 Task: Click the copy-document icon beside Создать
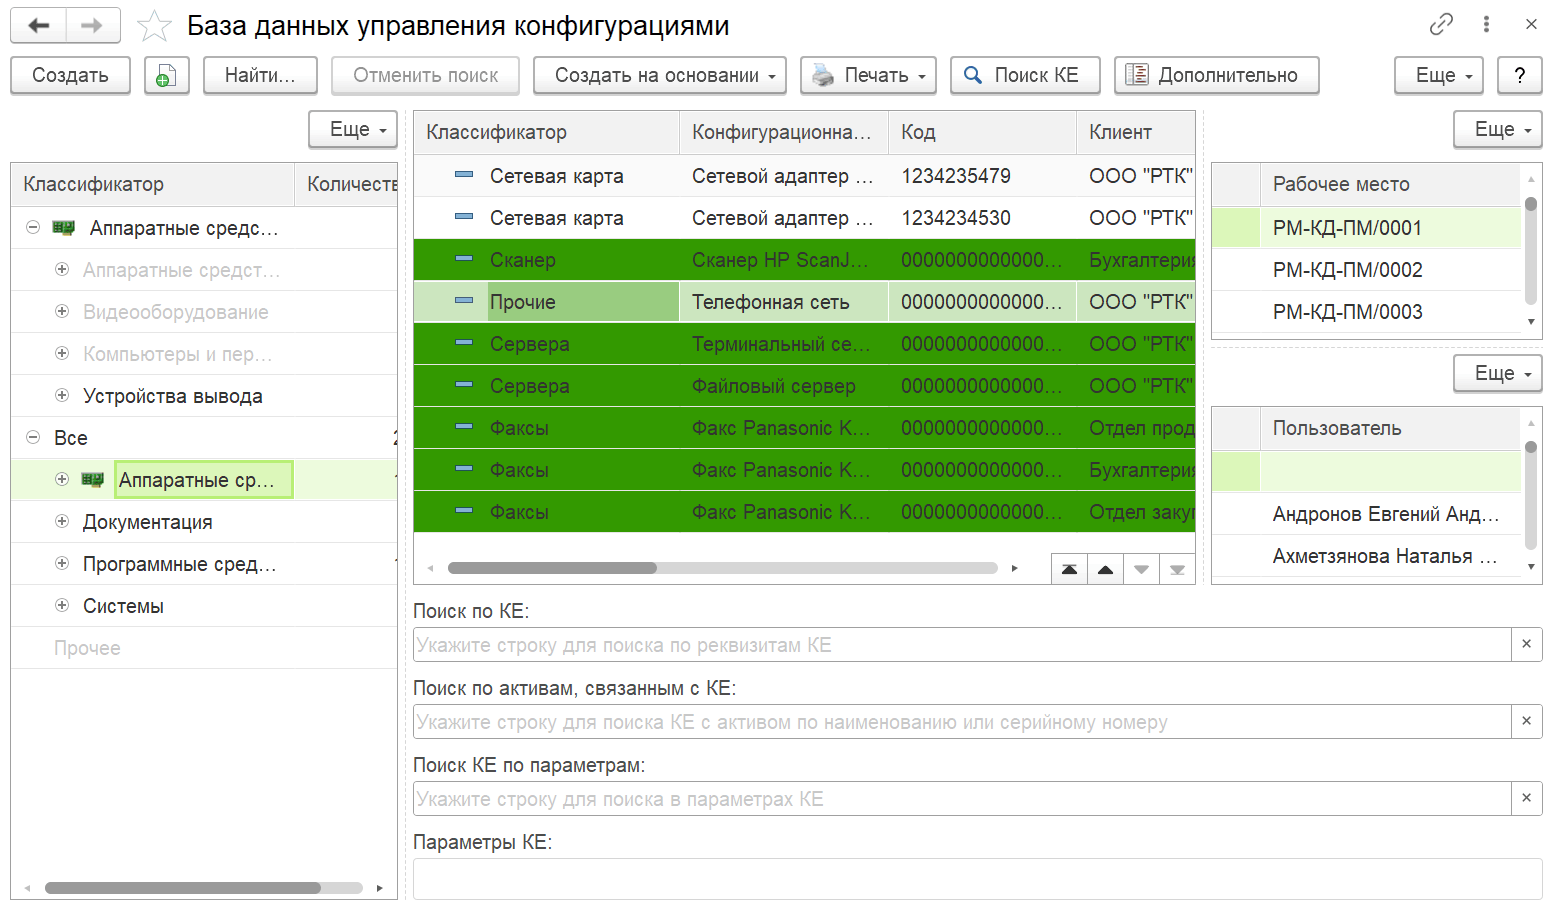click(x=167, y=75)
